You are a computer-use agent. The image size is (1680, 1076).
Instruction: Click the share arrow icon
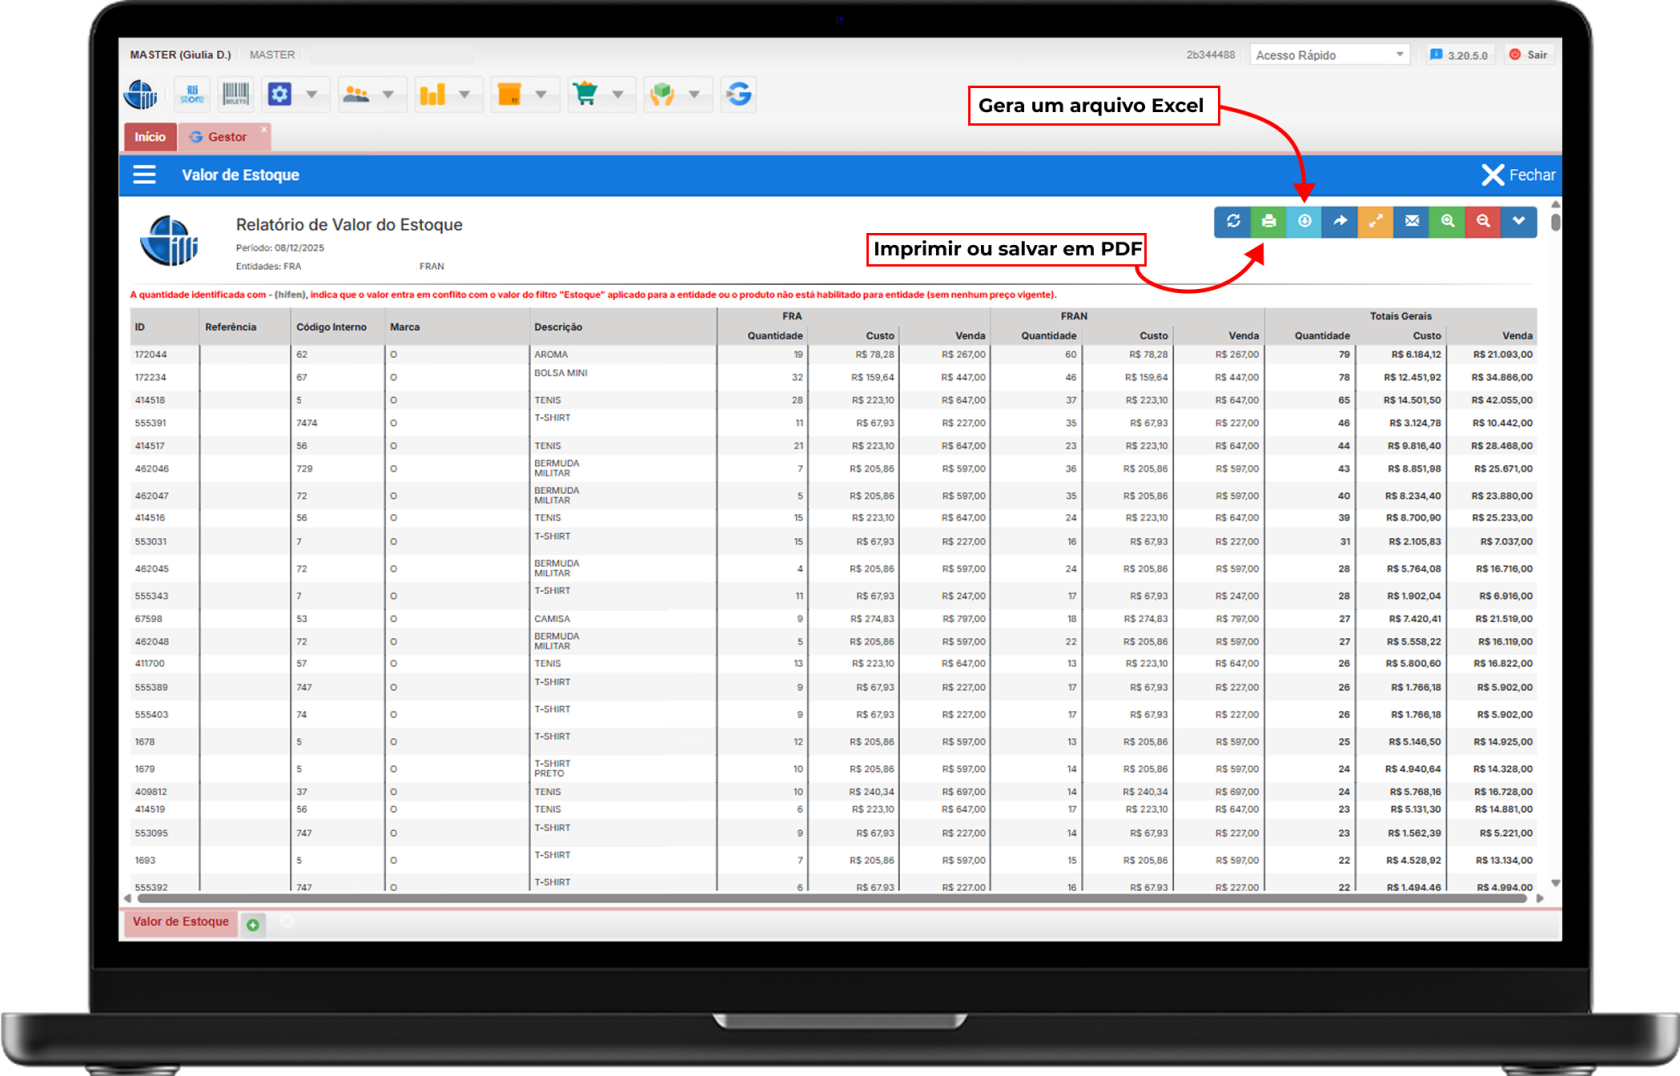click(1340, 221)
